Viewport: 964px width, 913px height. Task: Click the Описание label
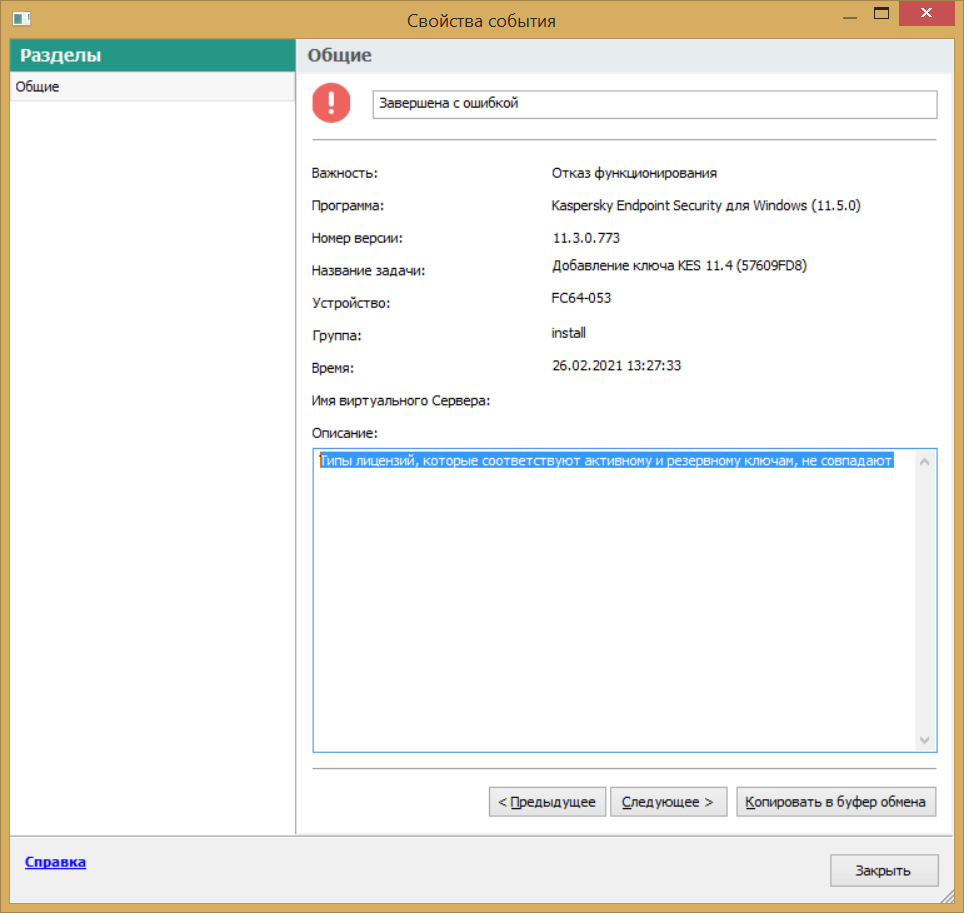(344, 433)
